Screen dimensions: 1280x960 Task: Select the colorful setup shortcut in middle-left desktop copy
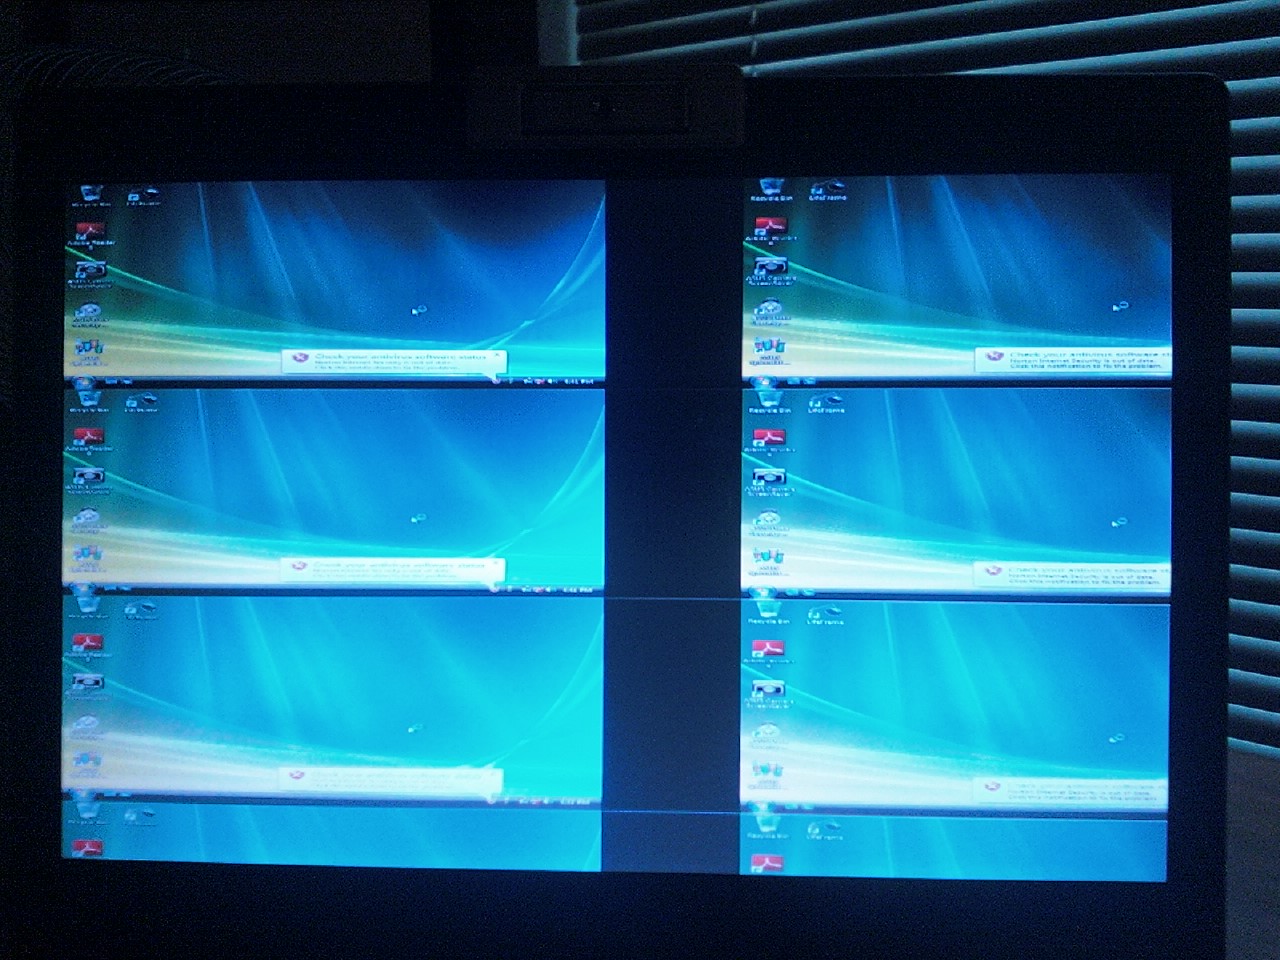pos(89,558)
